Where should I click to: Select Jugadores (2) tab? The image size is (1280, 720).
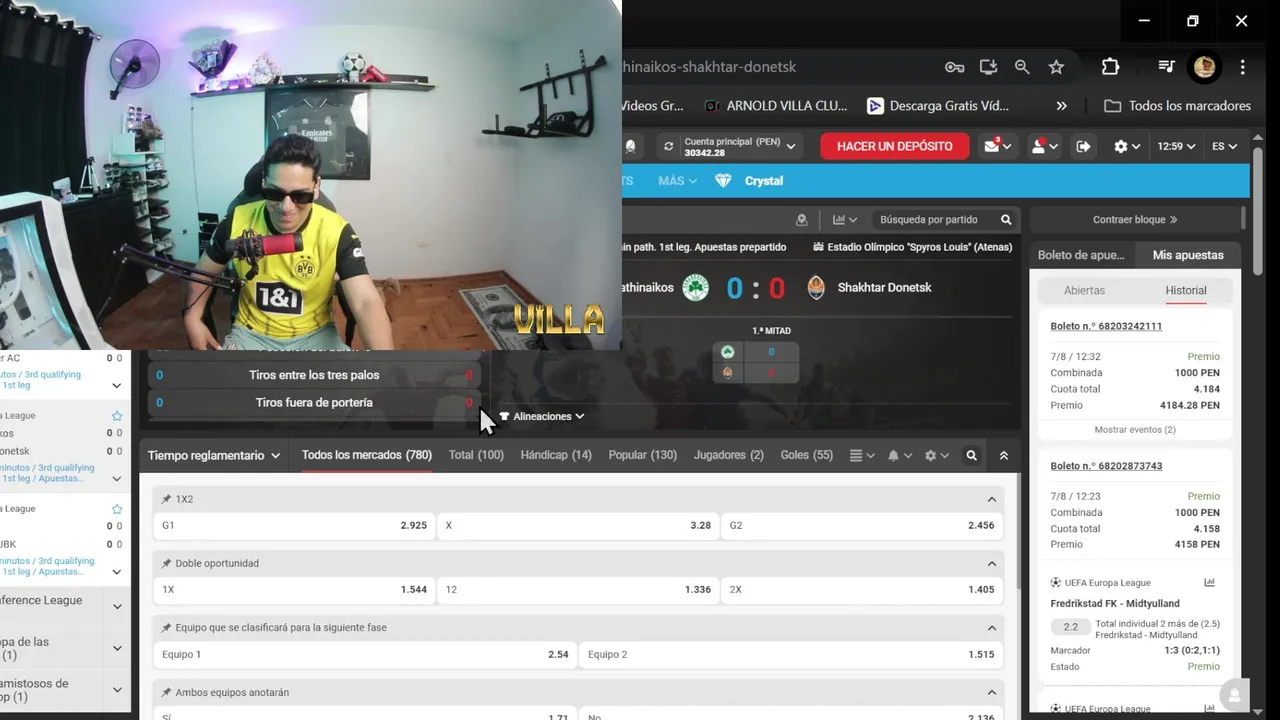coord(729,455)
